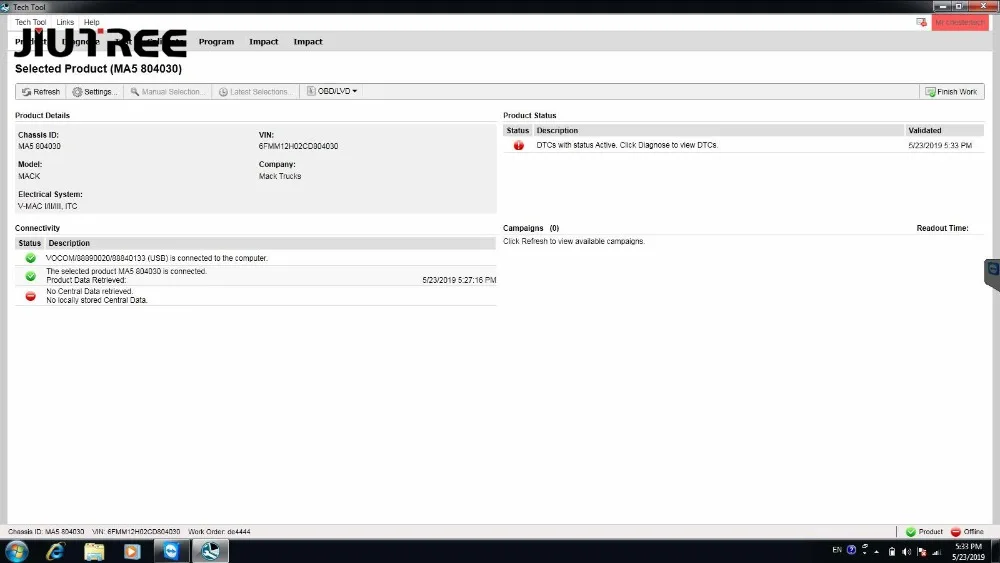The width and height of the screenshot is (1000, 563).
Task: Open Windows Media Player from the taskbar
Action: (132, 552)
